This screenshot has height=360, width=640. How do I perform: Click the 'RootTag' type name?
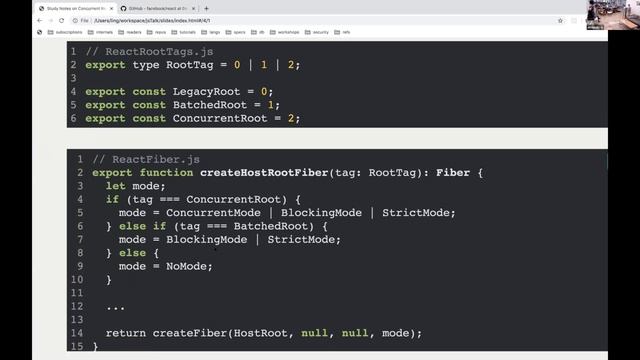click(x=190, y=65)
